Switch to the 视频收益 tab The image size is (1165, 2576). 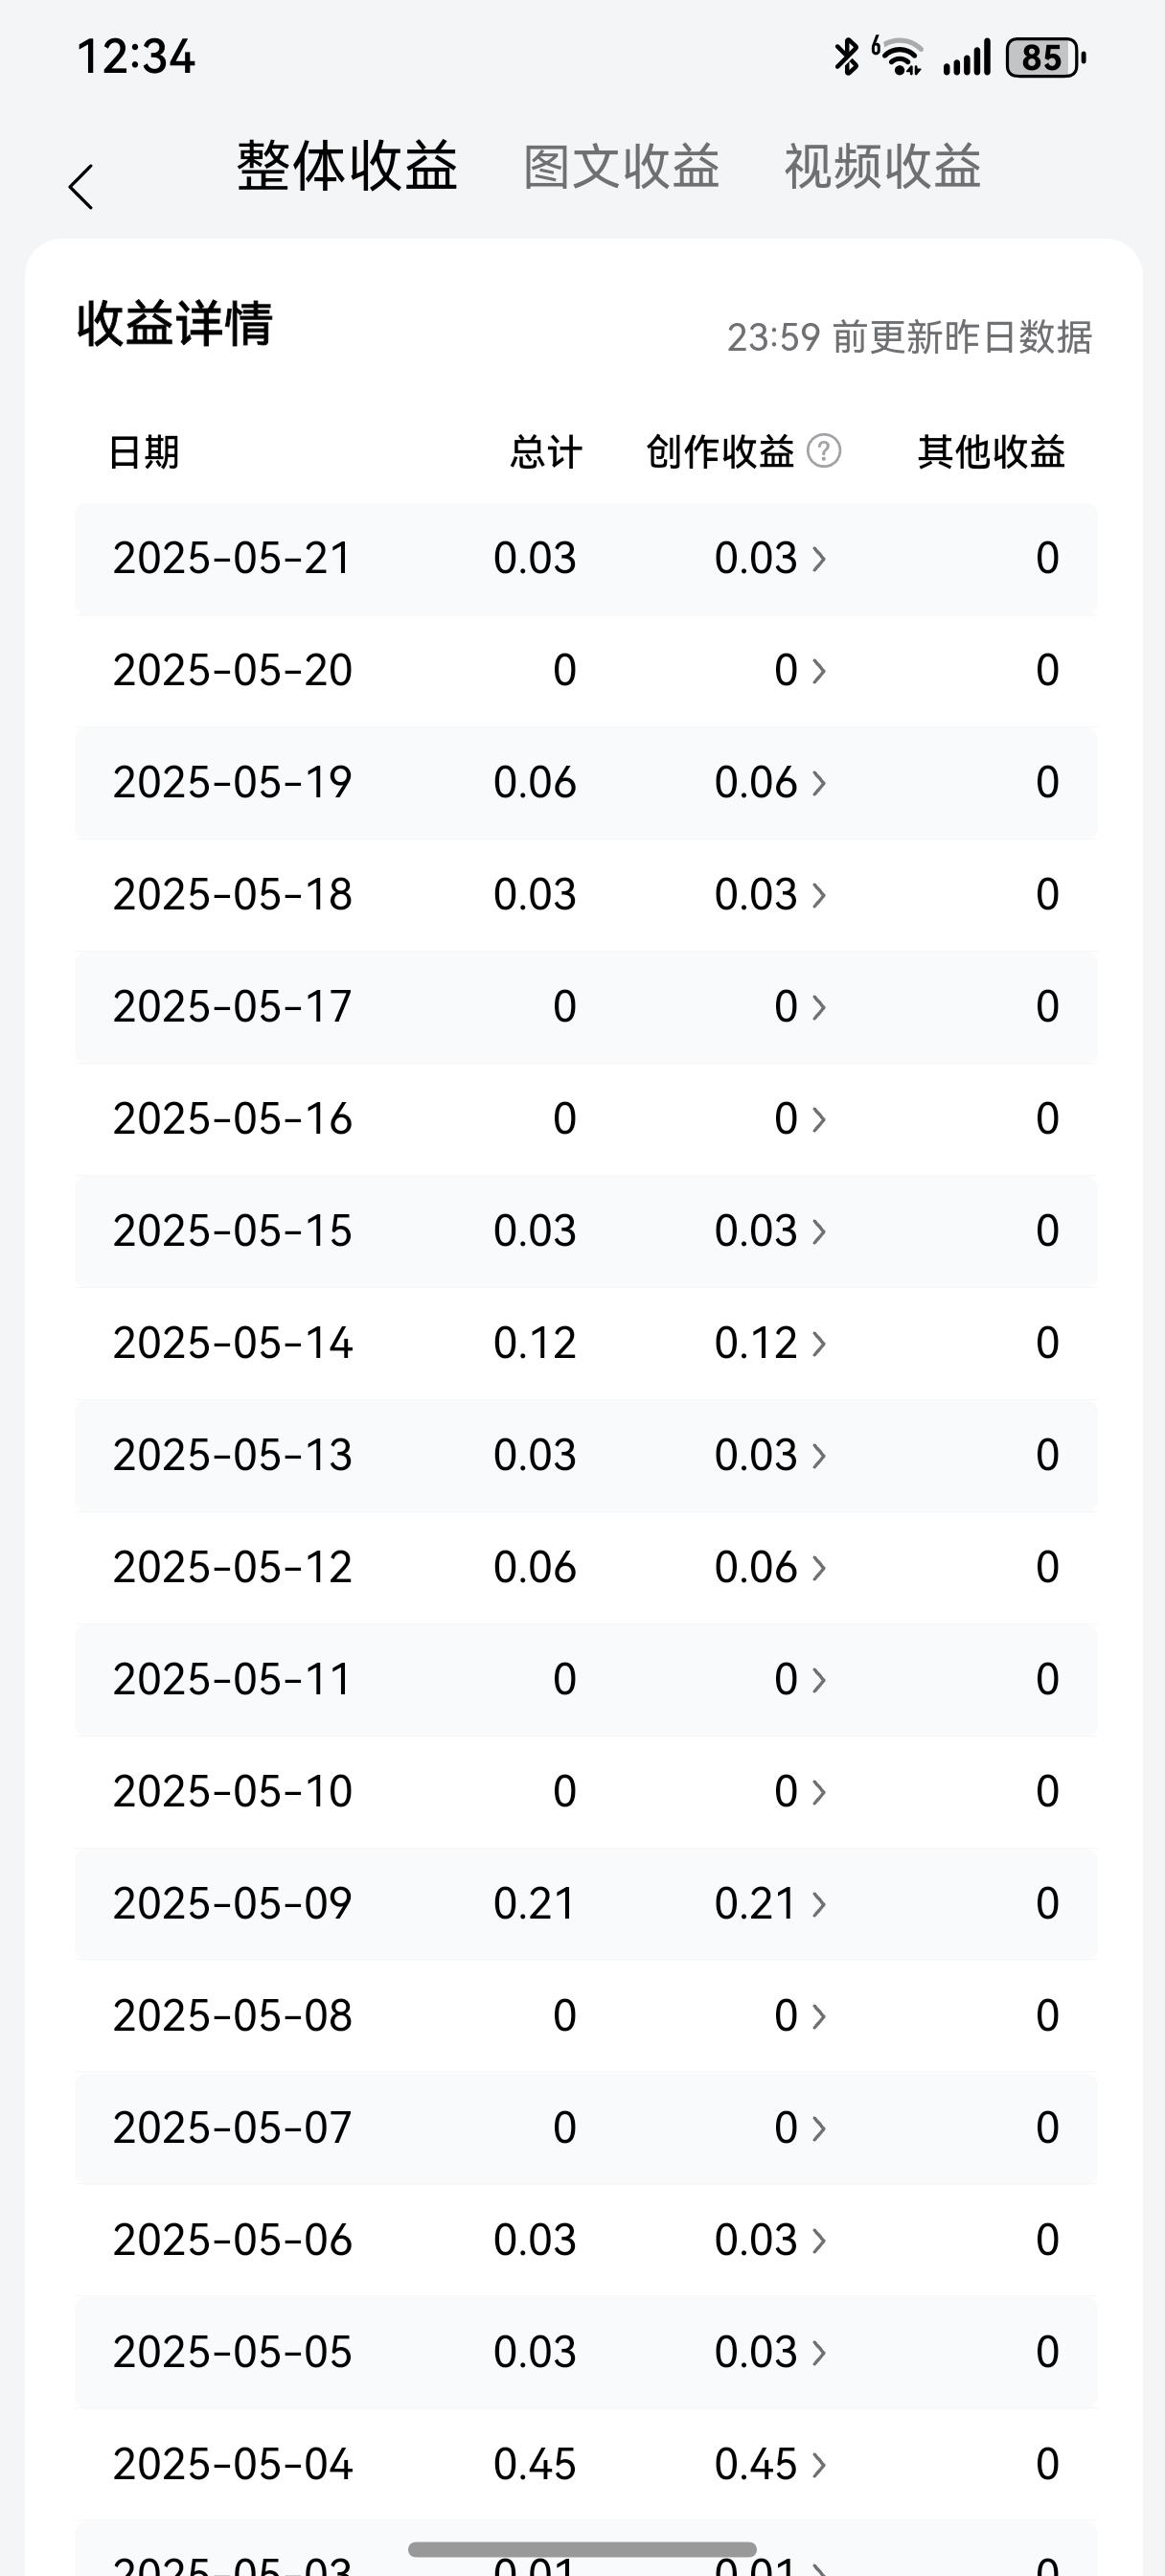pos(882,166)
